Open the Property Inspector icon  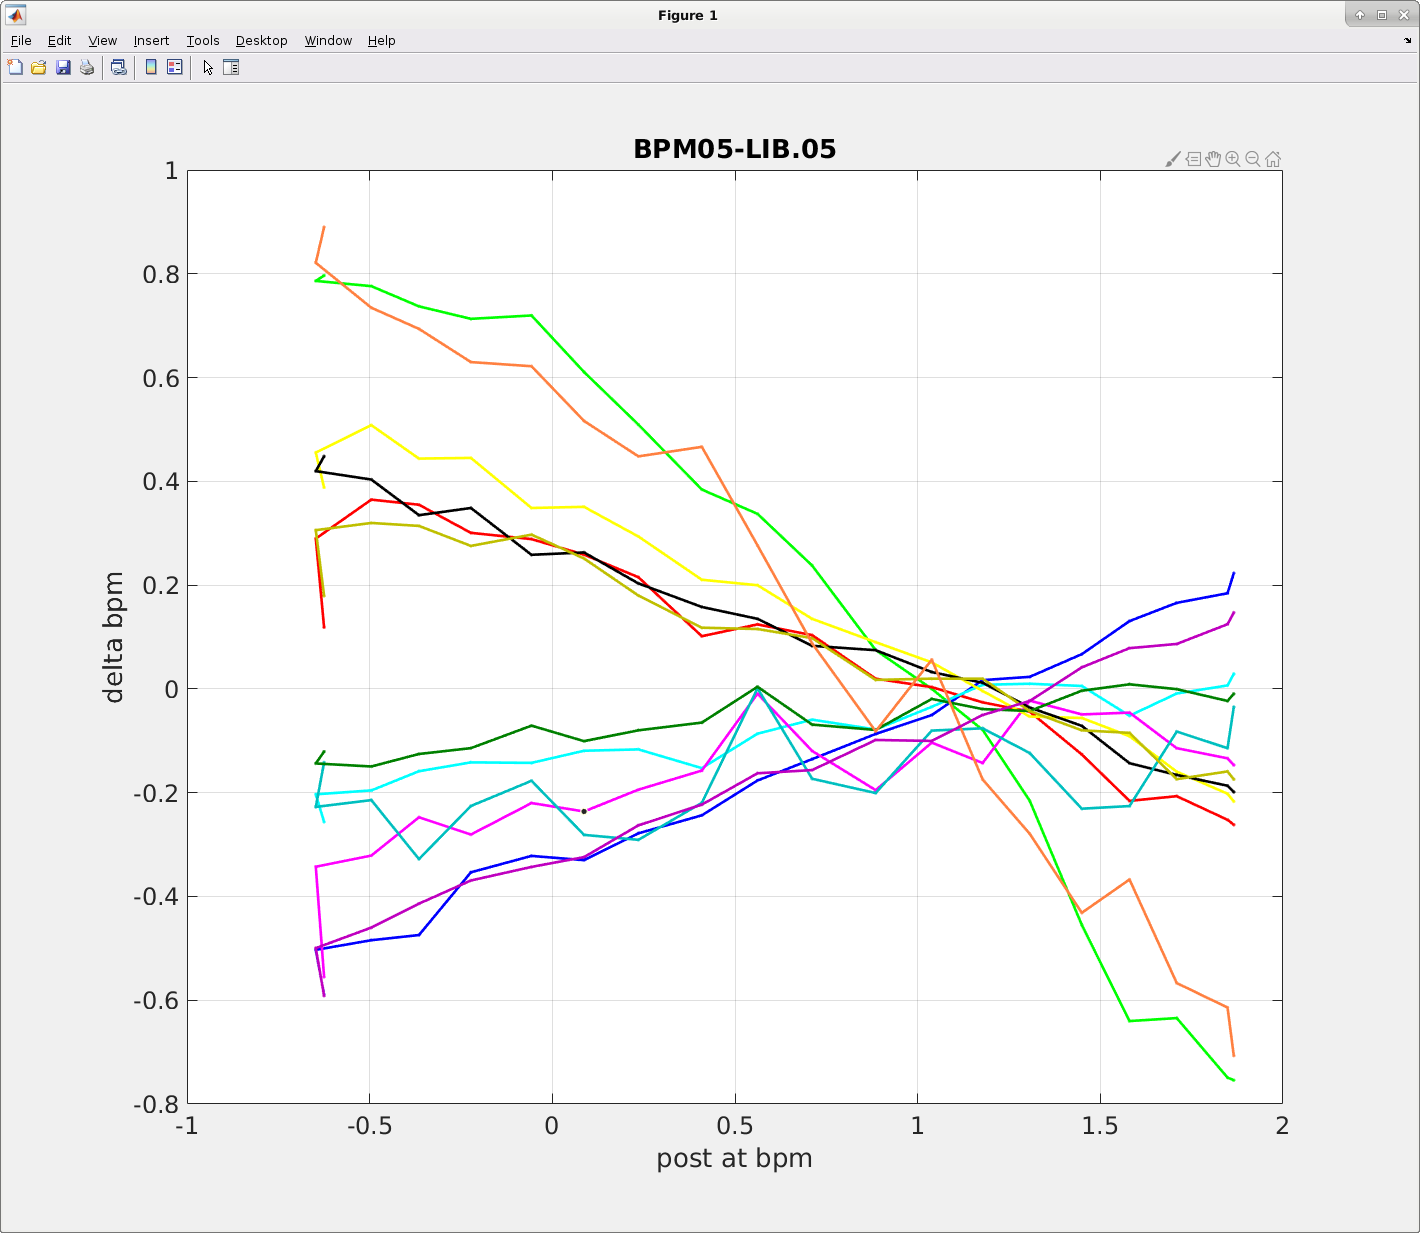(x=231, y=68)
